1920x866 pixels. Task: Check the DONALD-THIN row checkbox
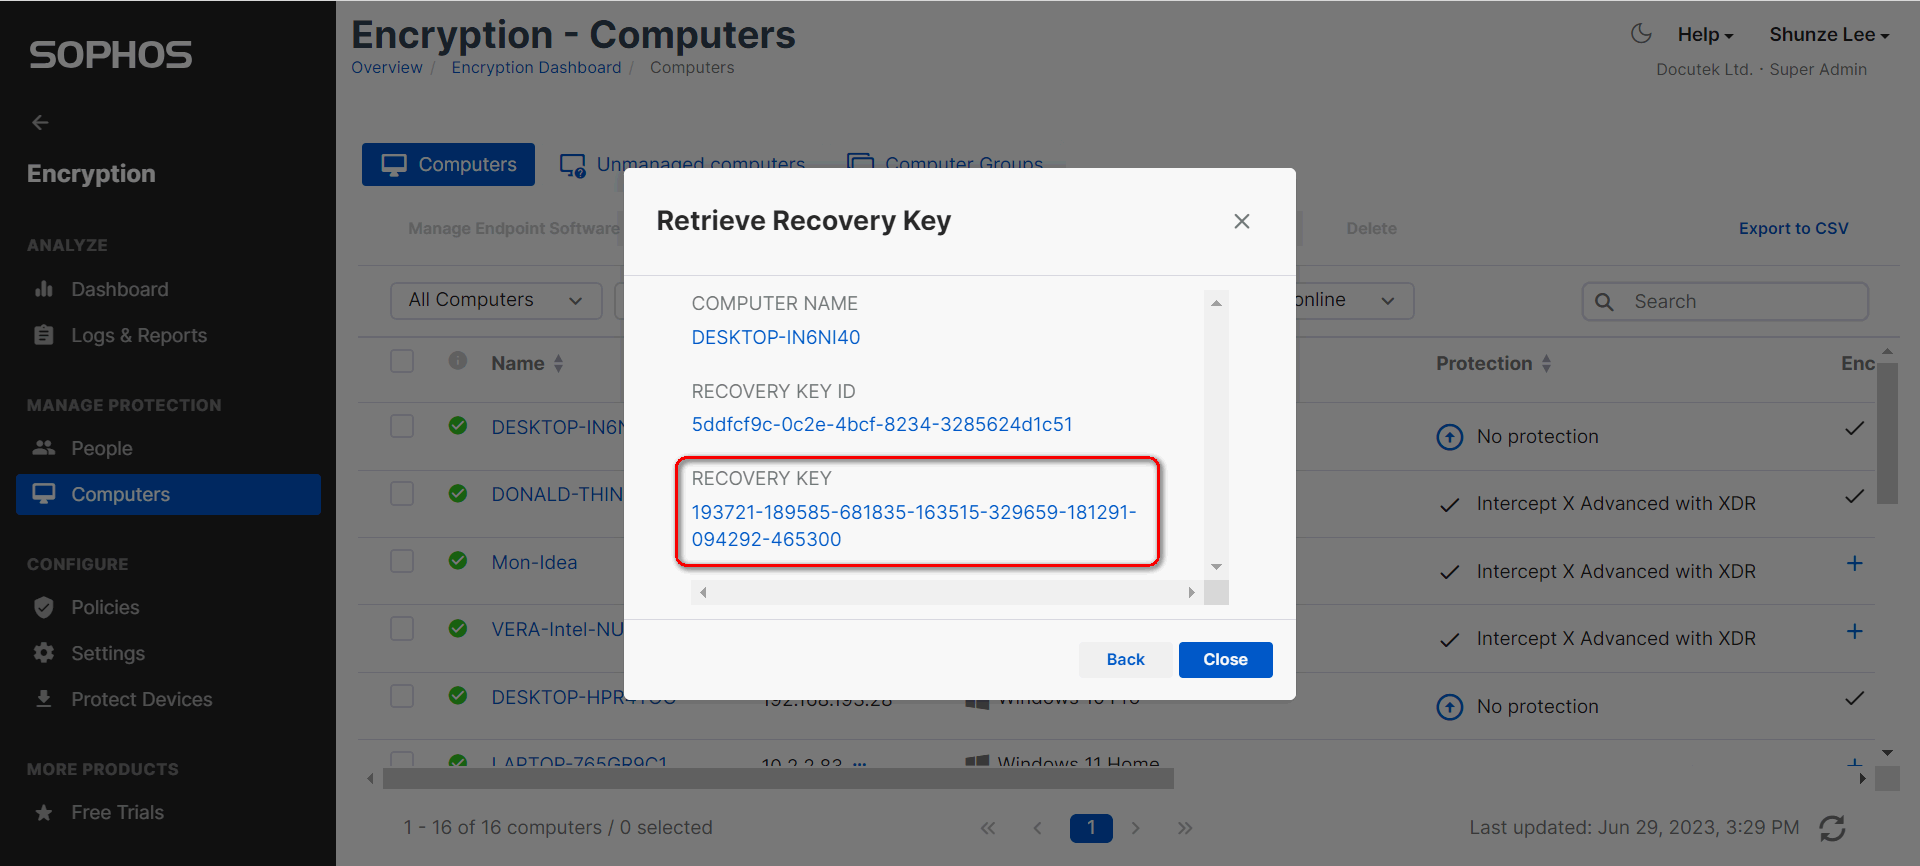click(402, 493)
